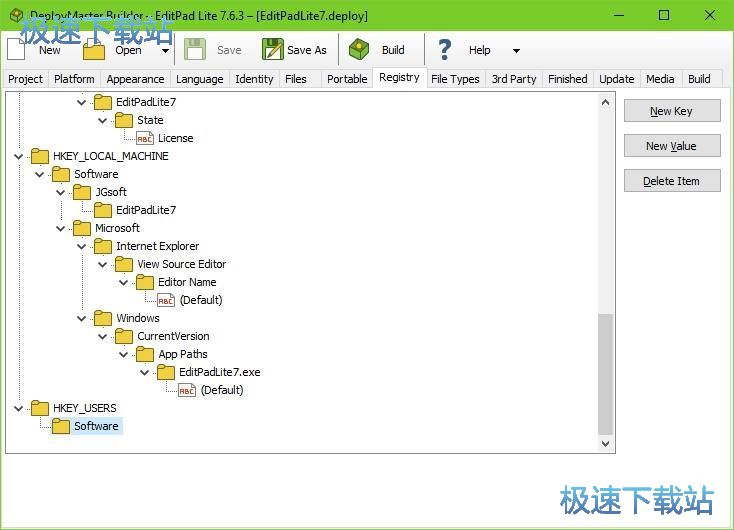Click the CurrentVersion folder icon
Image resolution: width=734 pixels, height=530 pixels.
pyautogui.click(x=124, y=336)
